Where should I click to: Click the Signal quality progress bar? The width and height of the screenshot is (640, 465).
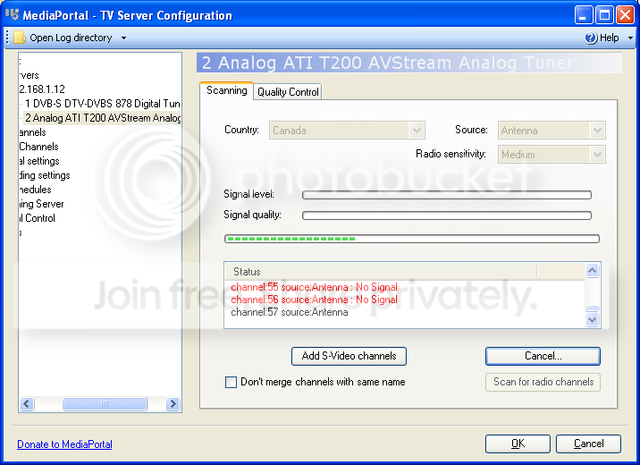(447, 215)
